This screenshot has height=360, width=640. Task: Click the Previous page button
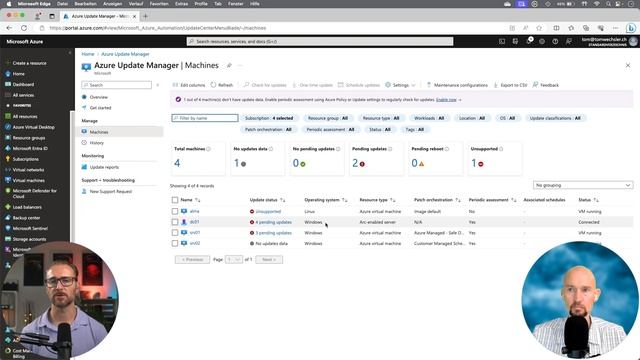[x=192, y=260]
